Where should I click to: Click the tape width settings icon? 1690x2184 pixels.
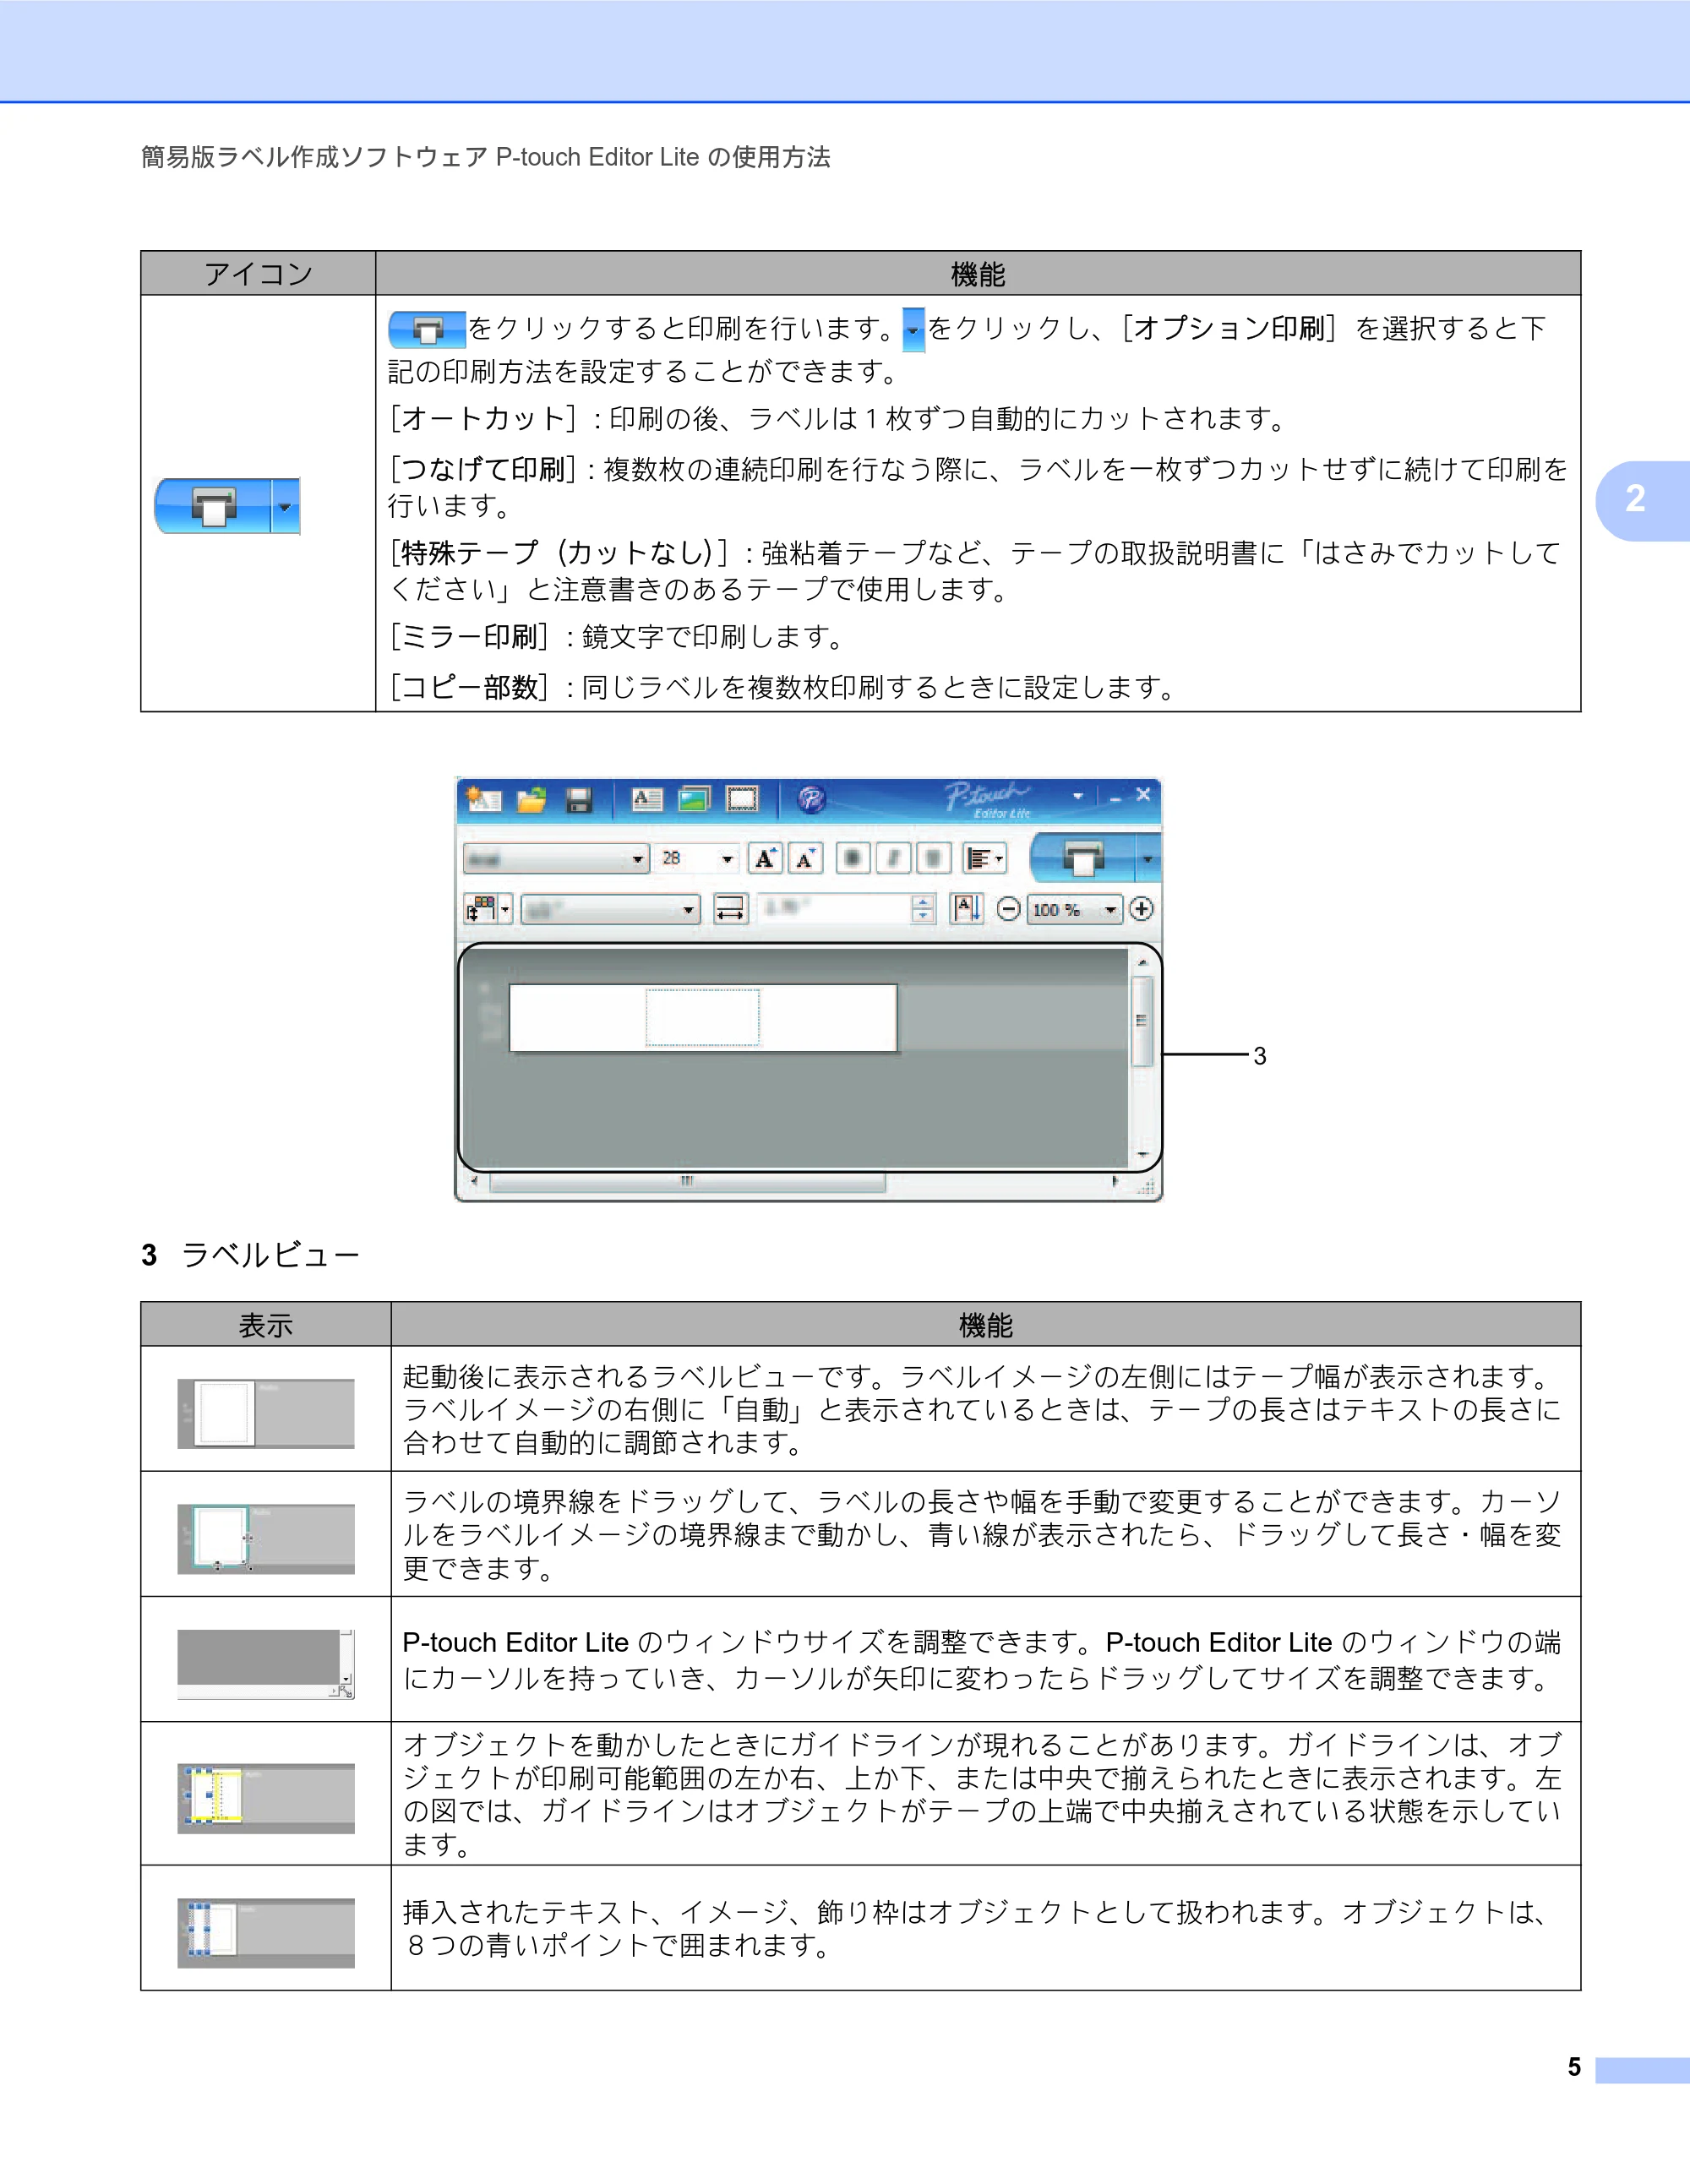click(x=481, y=909)
